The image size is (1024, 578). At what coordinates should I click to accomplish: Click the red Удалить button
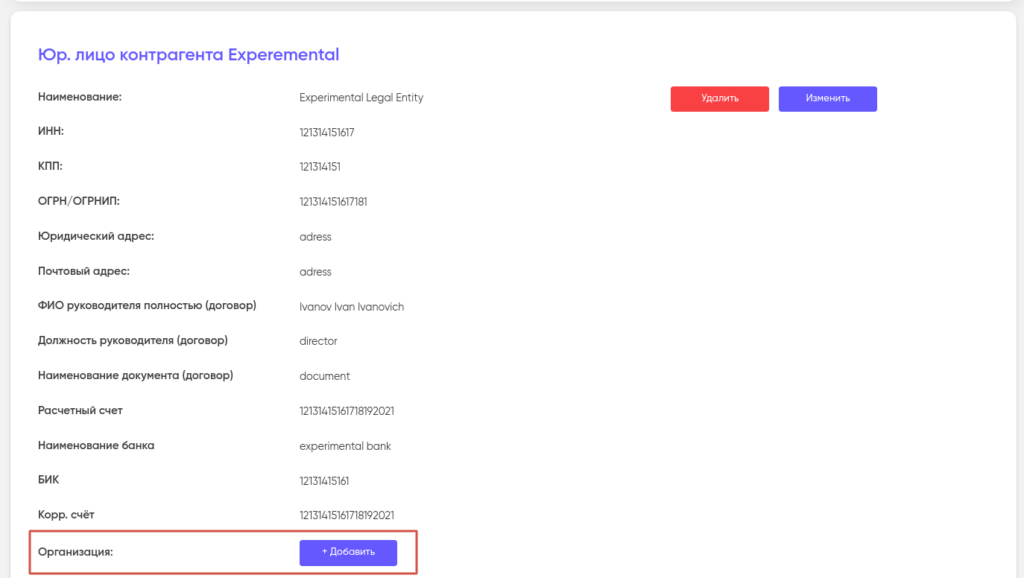[x=719, y=98]
